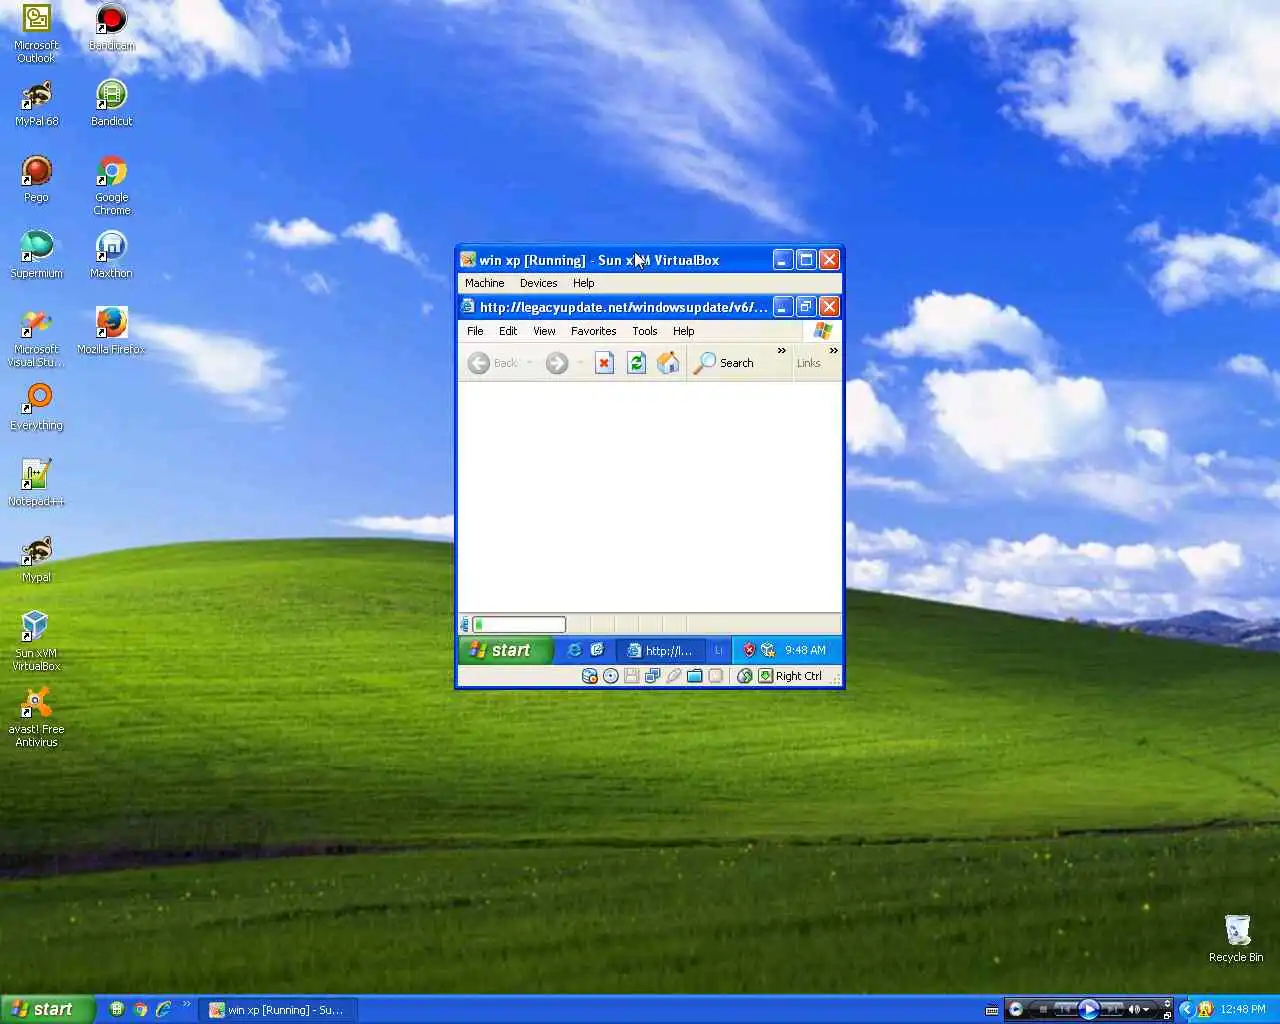
Task: Launch Internet Explorer from guest quick launch
Action: 574,650
